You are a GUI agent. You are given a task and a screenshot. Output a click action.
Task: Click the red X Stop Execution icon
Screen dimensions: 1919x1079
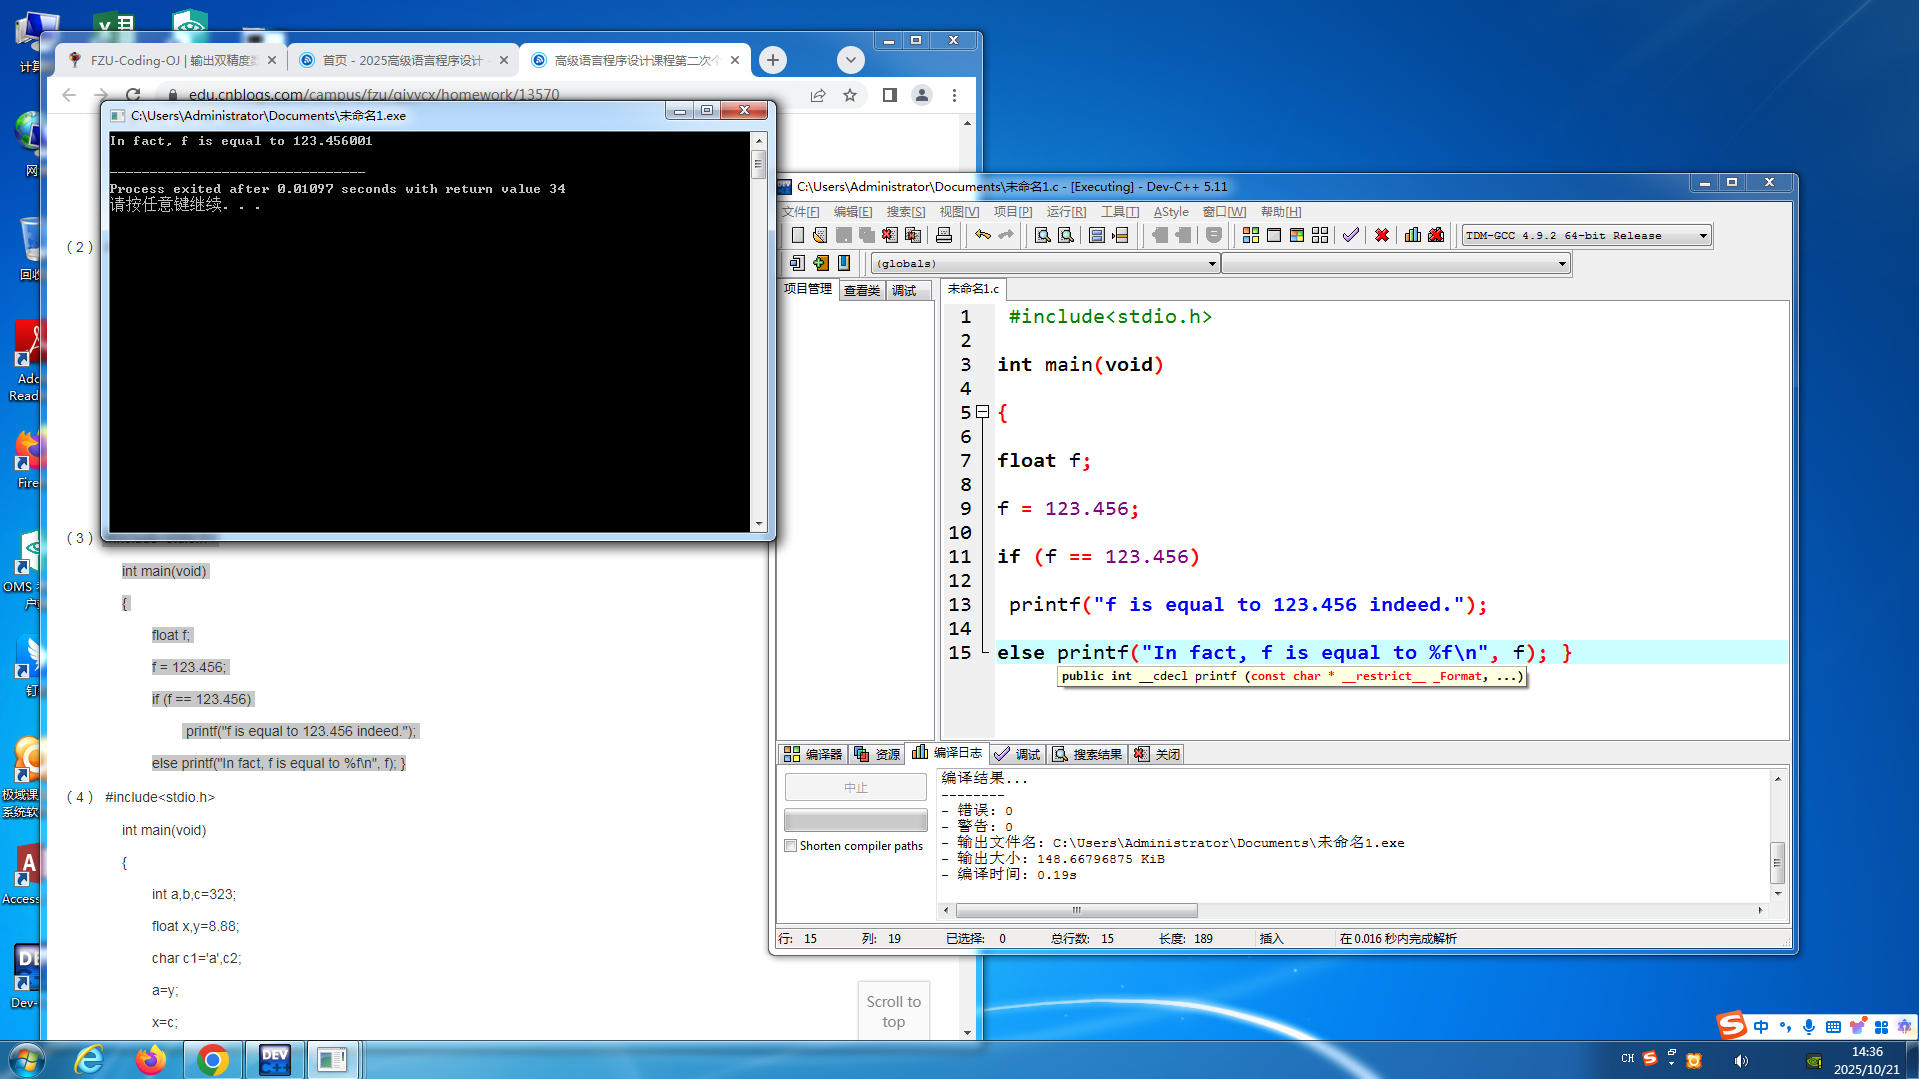coord(1382,235)
